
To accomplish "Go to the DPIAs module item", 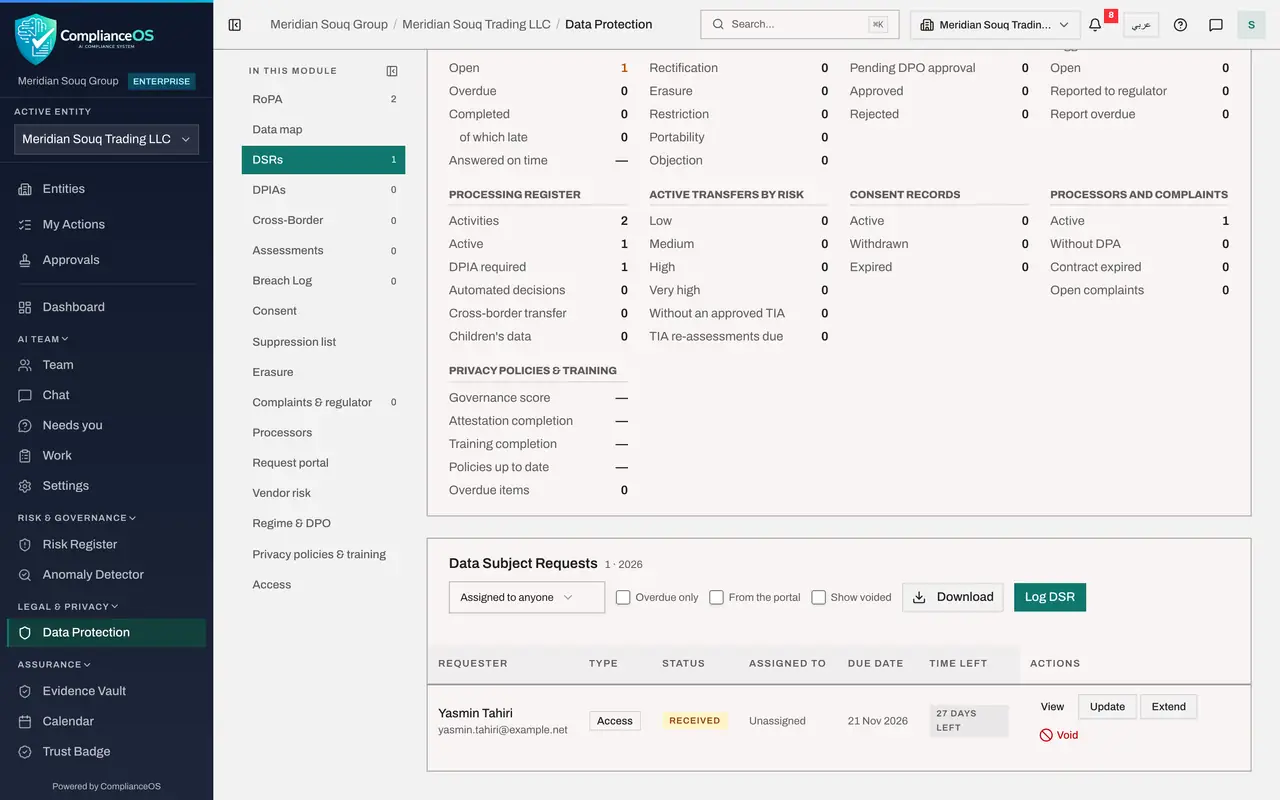I will 323,190.
